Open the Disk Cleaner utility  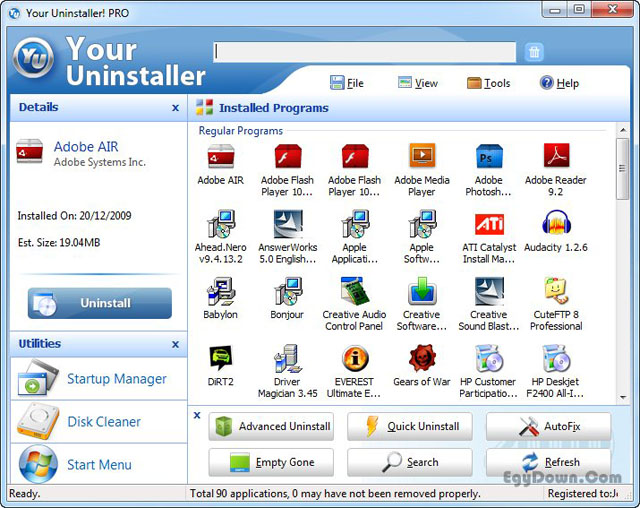click(x=99, y=421)
